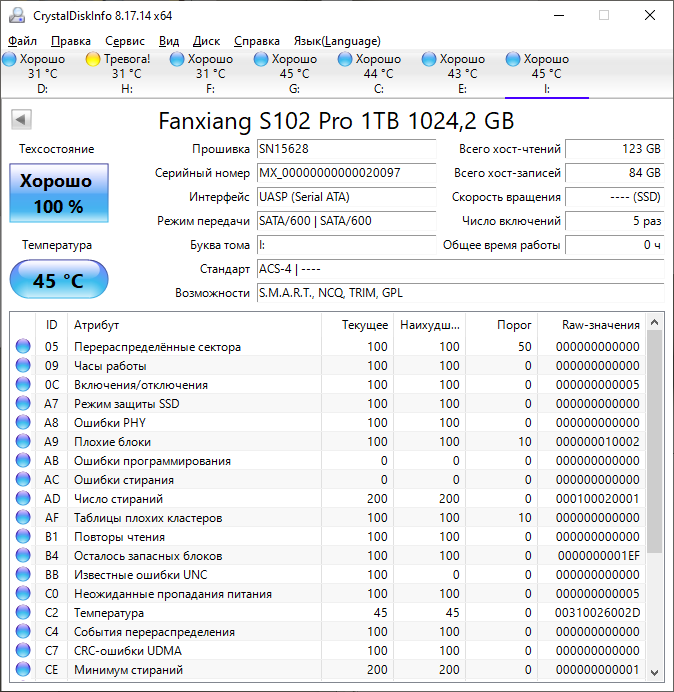Click the status icon for attribute 05
Viewport: 674px width, 692px height.
coord(23,347)
